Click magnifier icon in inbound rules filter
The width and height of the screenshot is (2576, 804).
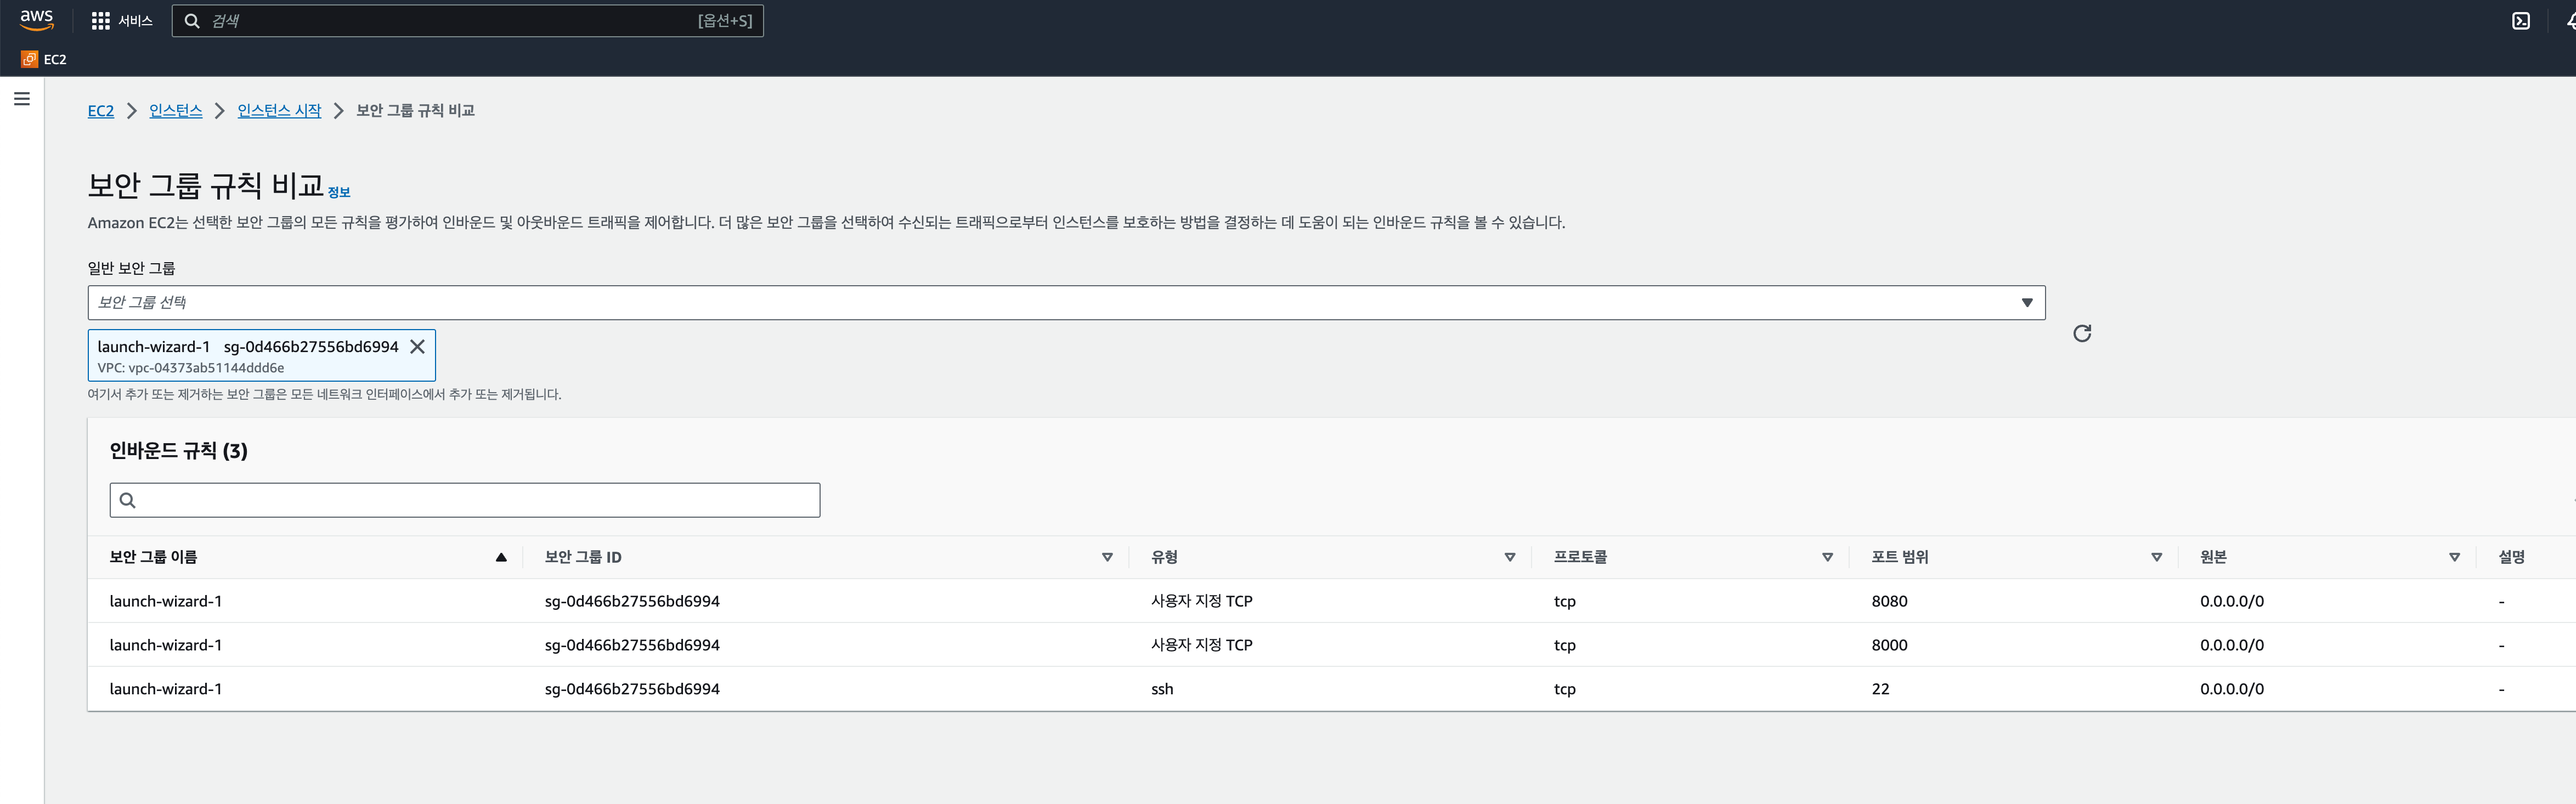click(128, 500)
